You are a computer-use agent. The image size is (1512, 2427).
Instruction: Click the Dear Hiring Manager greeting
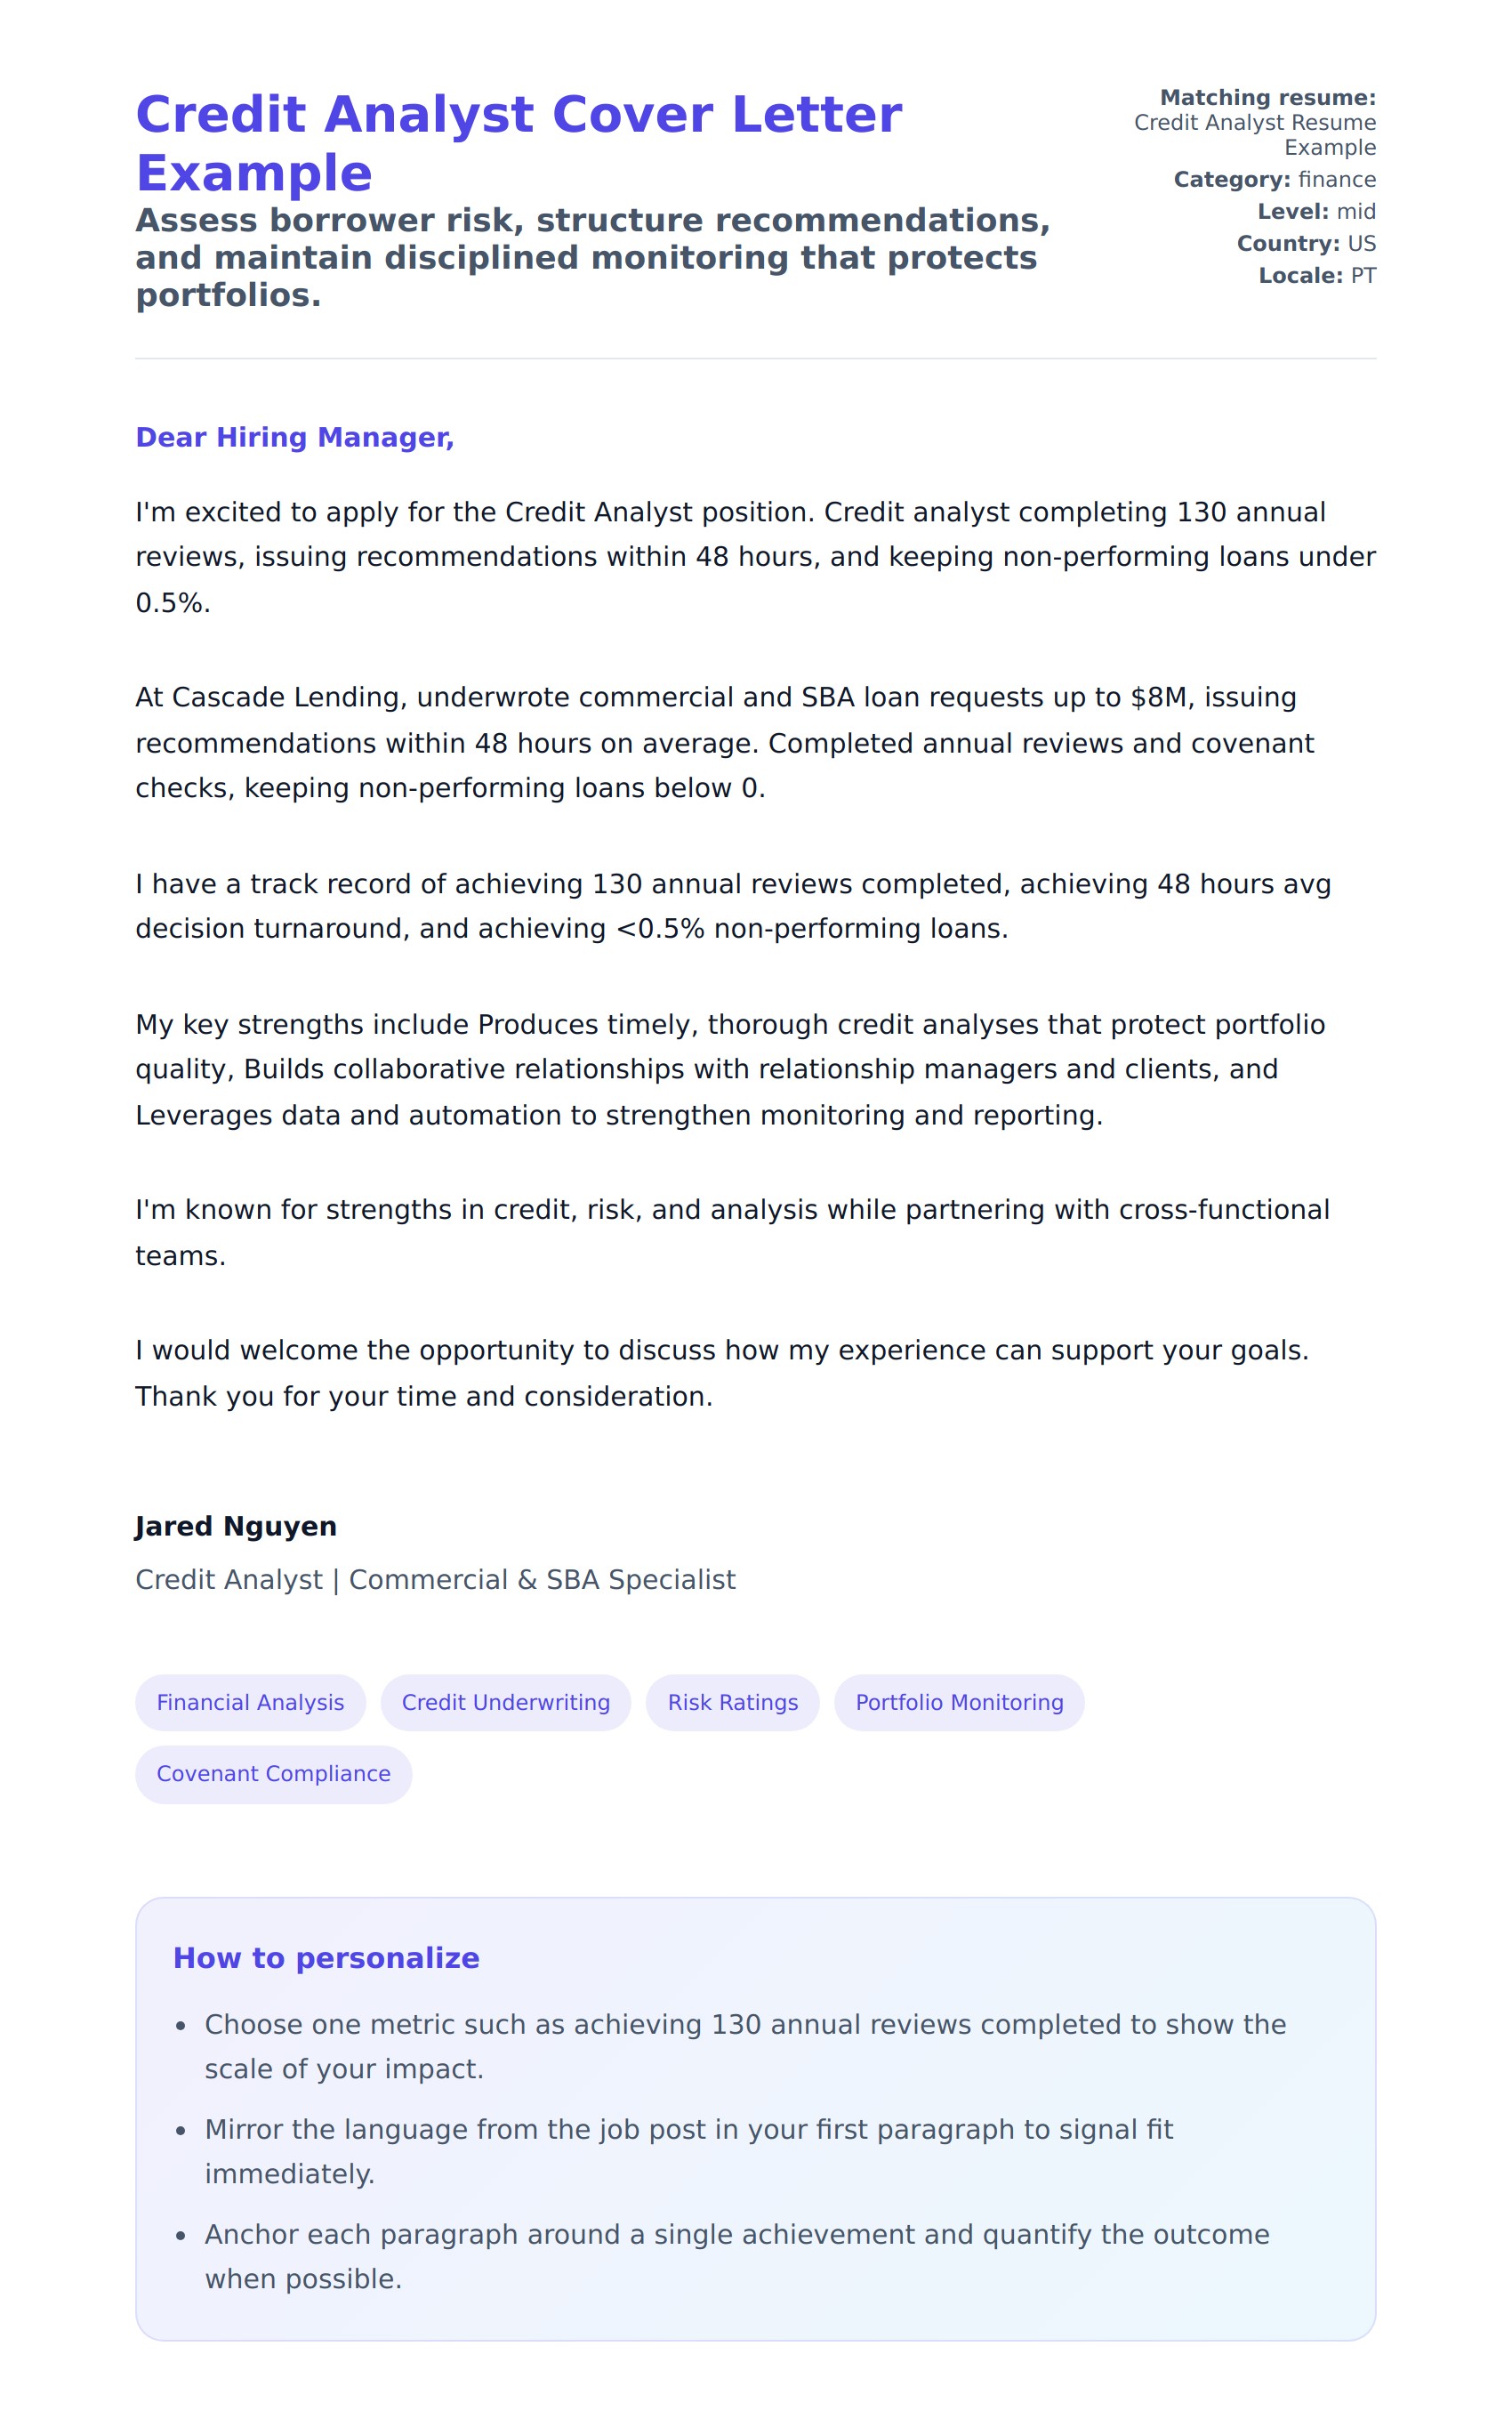pyautogui.click(x=294, y=437)
